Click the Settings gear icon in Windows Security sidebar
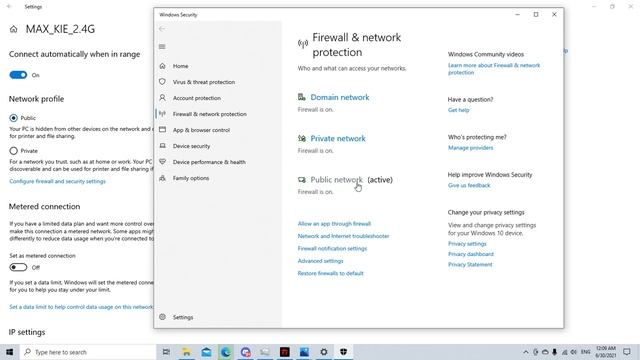The image size is (640, 360). pyautogui.click(x=162, y=317)
